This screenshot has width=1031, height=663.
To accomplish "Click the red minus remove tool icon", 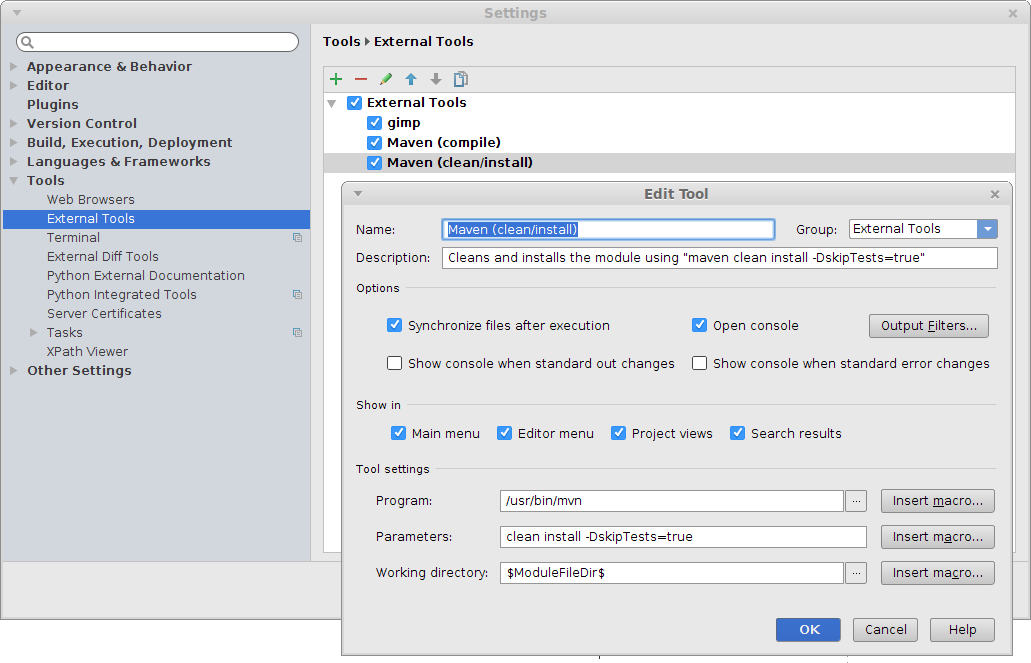I will tap(361, 79).
